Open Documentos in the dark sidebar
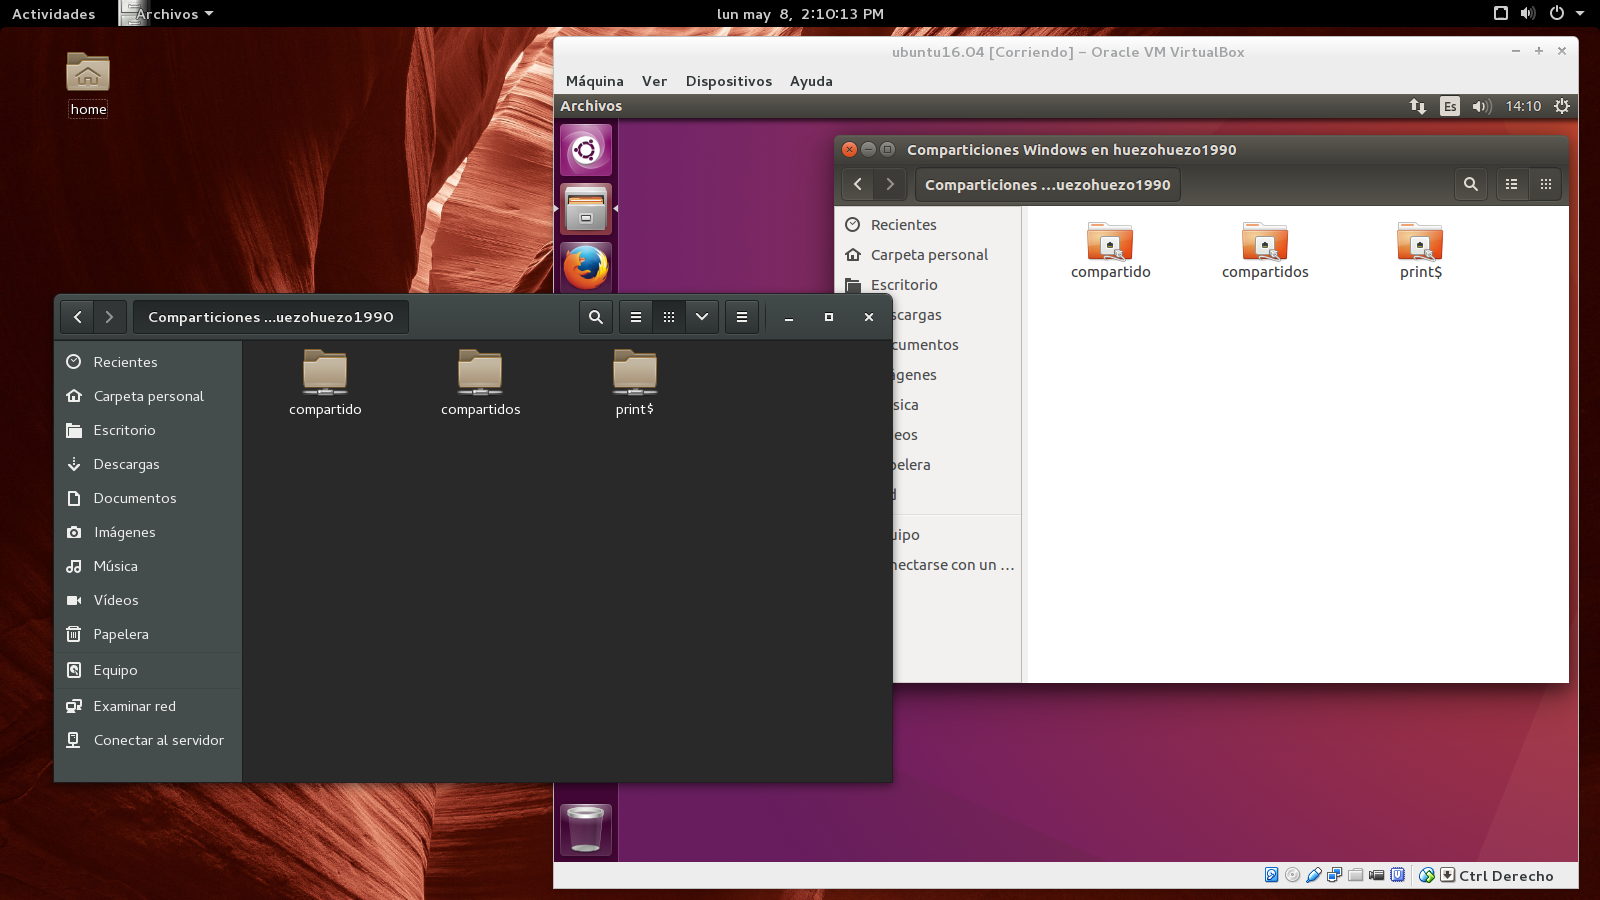The width and height of the screenshot is (1600, 900). (x=148, y=498)
